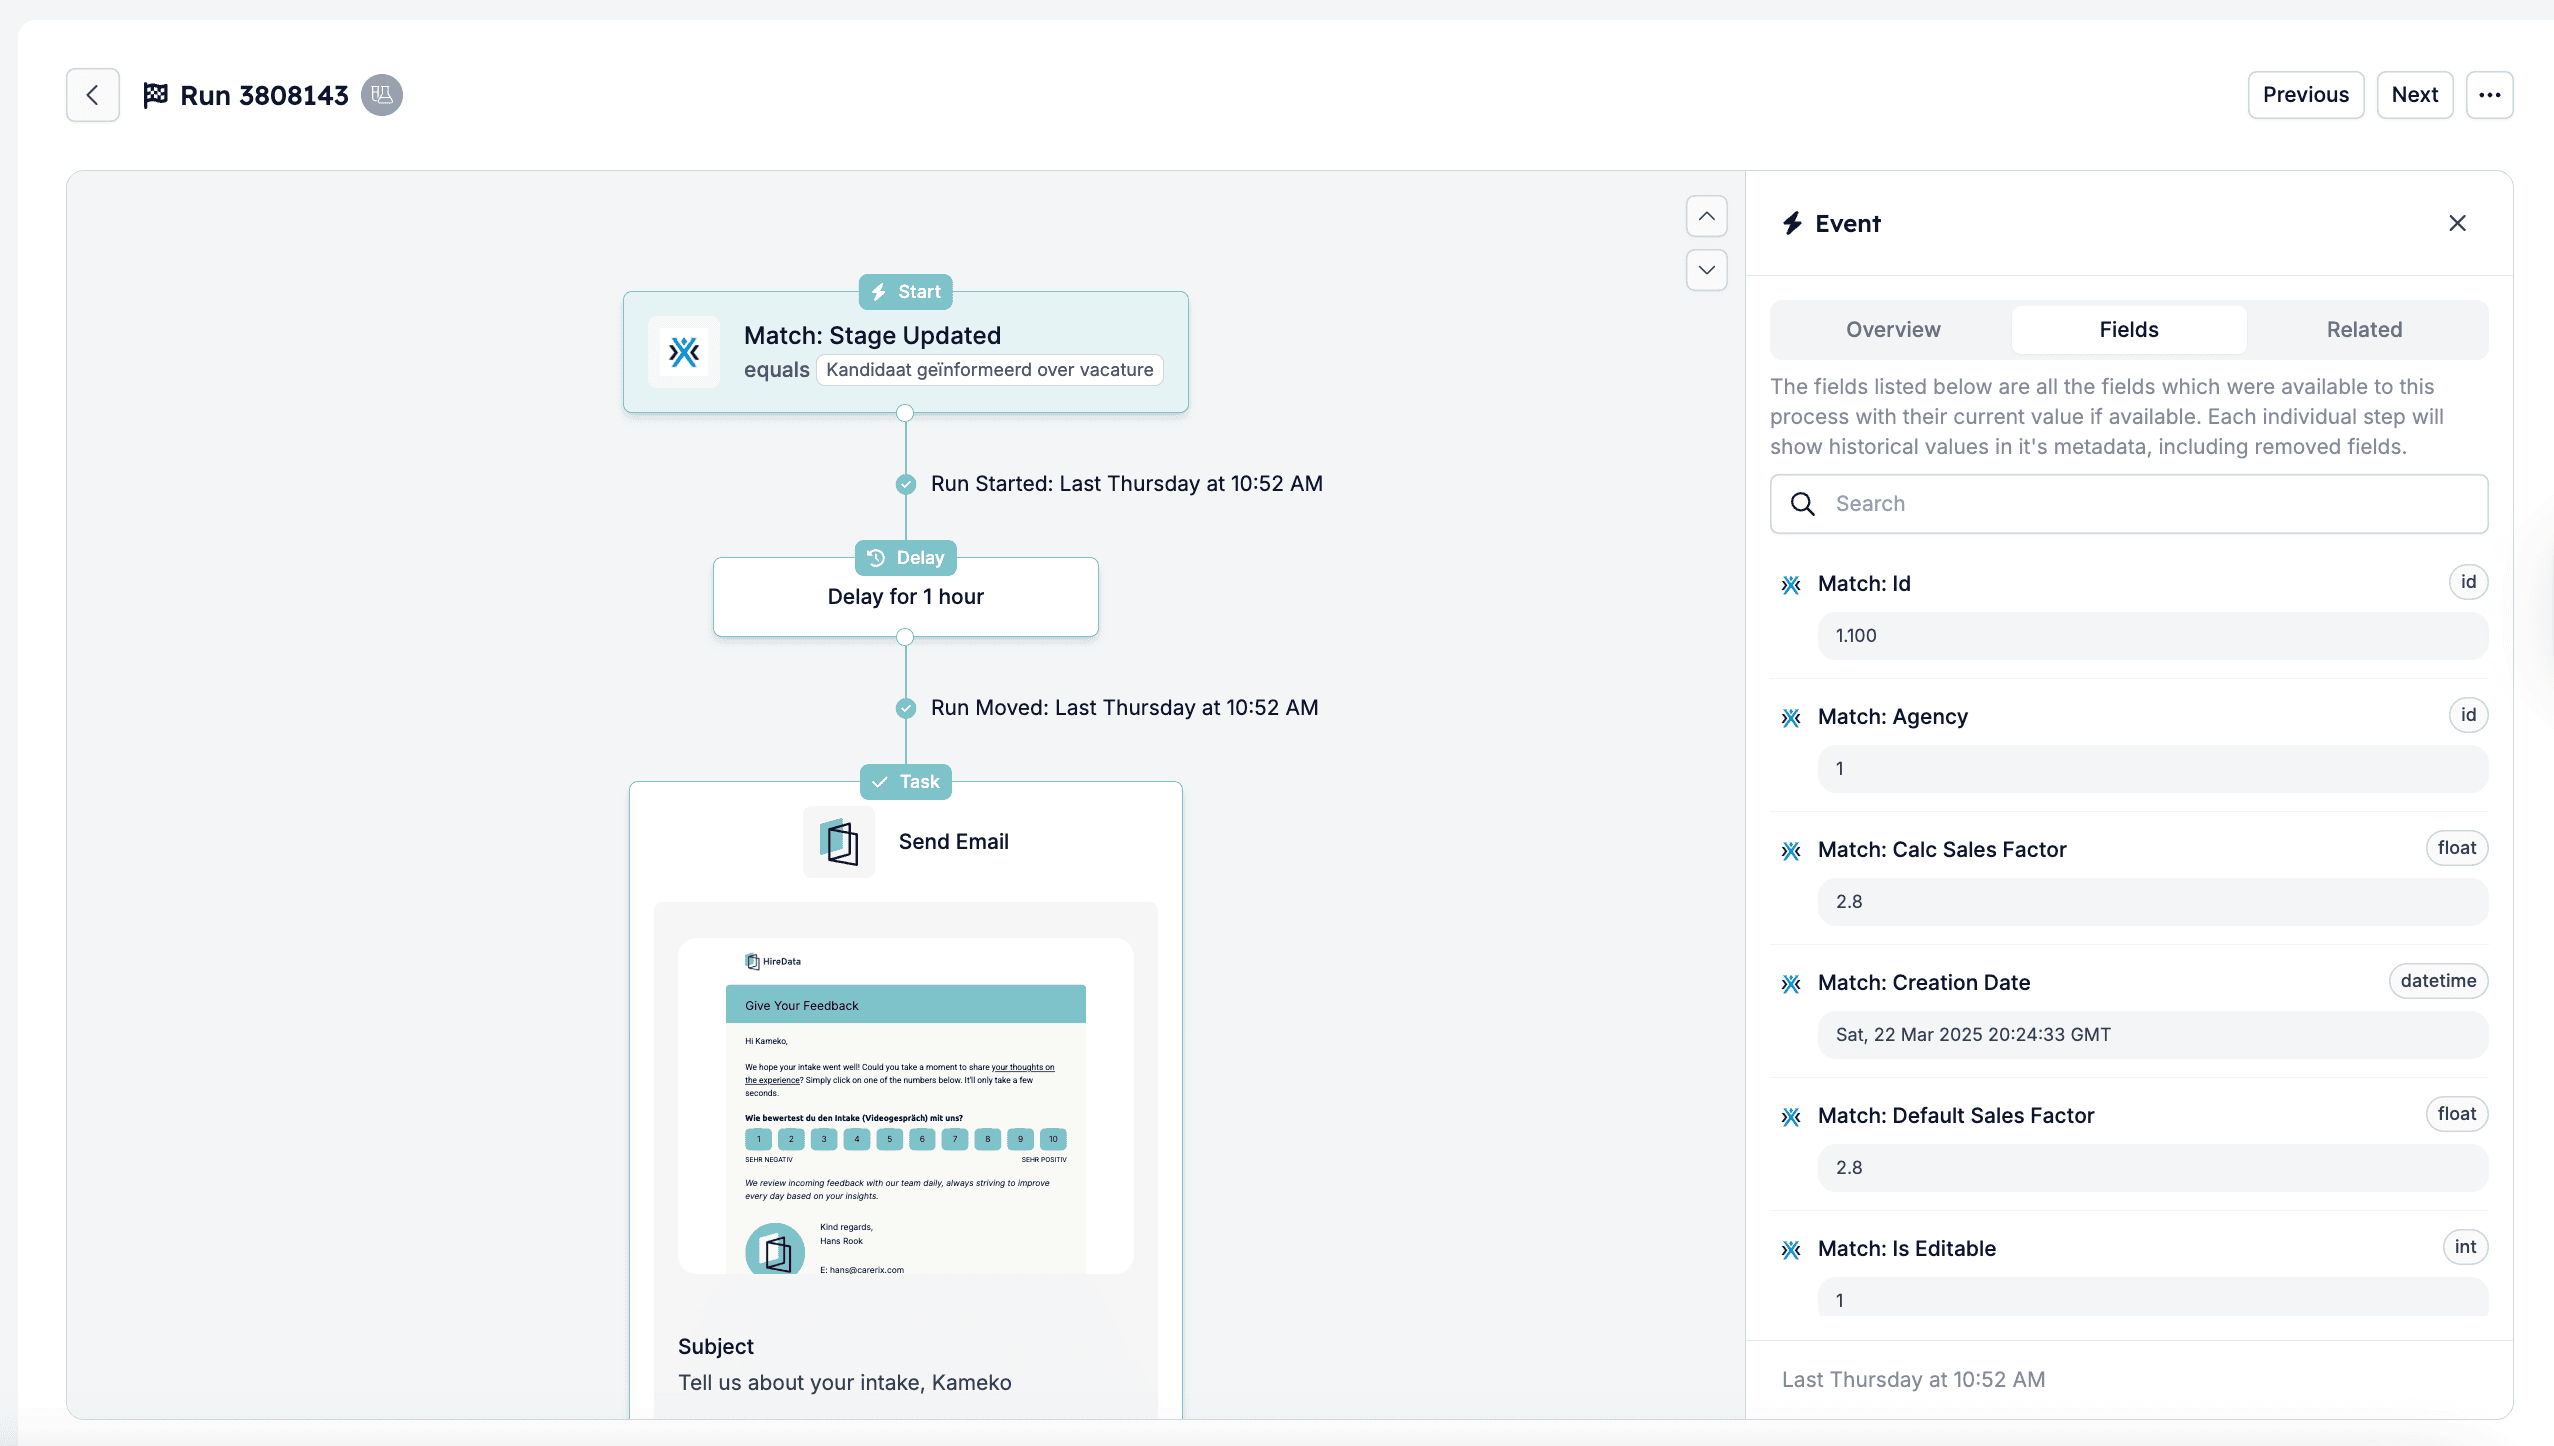Jump to next step with down chevron
2554x1446 pixels.
(x=1707, y=270)
